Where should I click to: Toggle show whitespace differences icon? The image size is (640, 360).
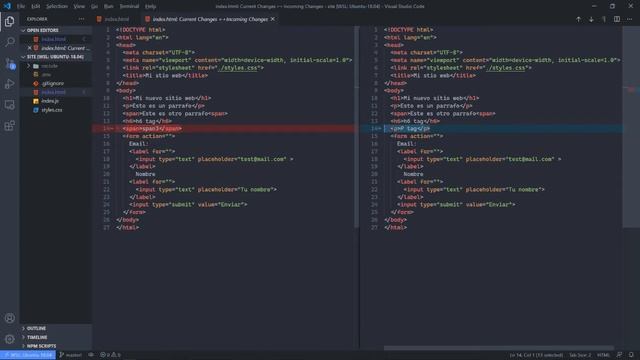click(604, 19)
